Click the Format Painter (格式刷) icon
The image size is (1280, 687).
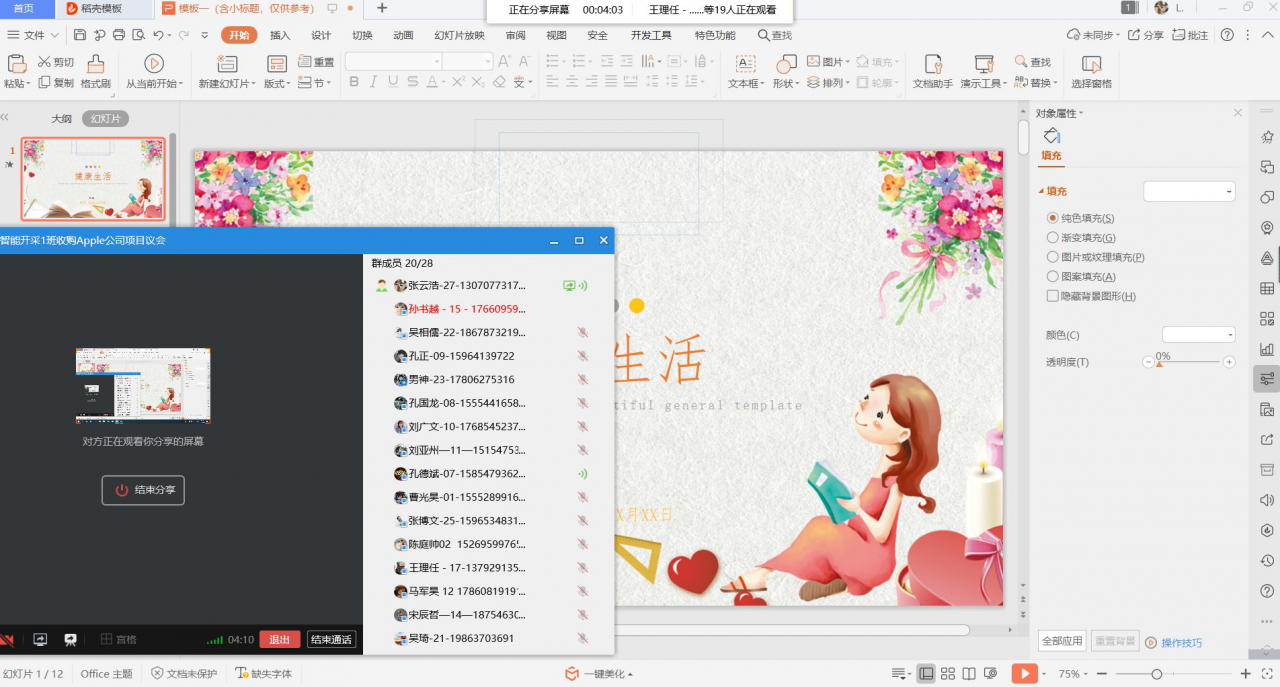click(95, 65)
